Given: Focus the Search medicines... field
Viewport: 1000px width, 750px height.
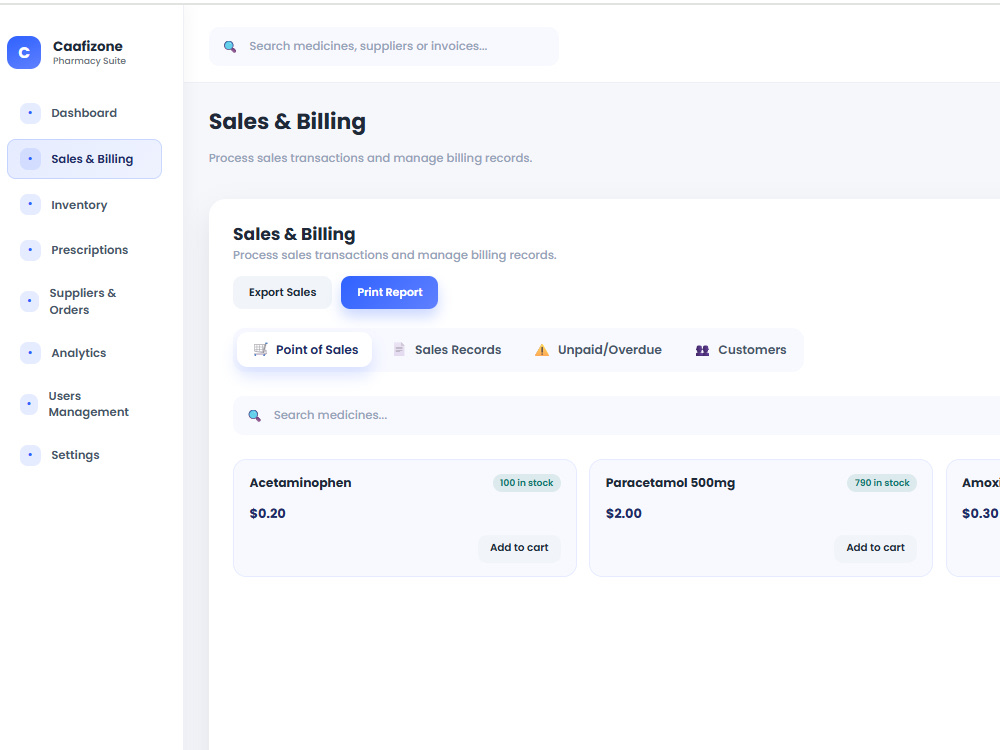Looking at the screenshot, I should pyautogui.click(x=616, y=416).
